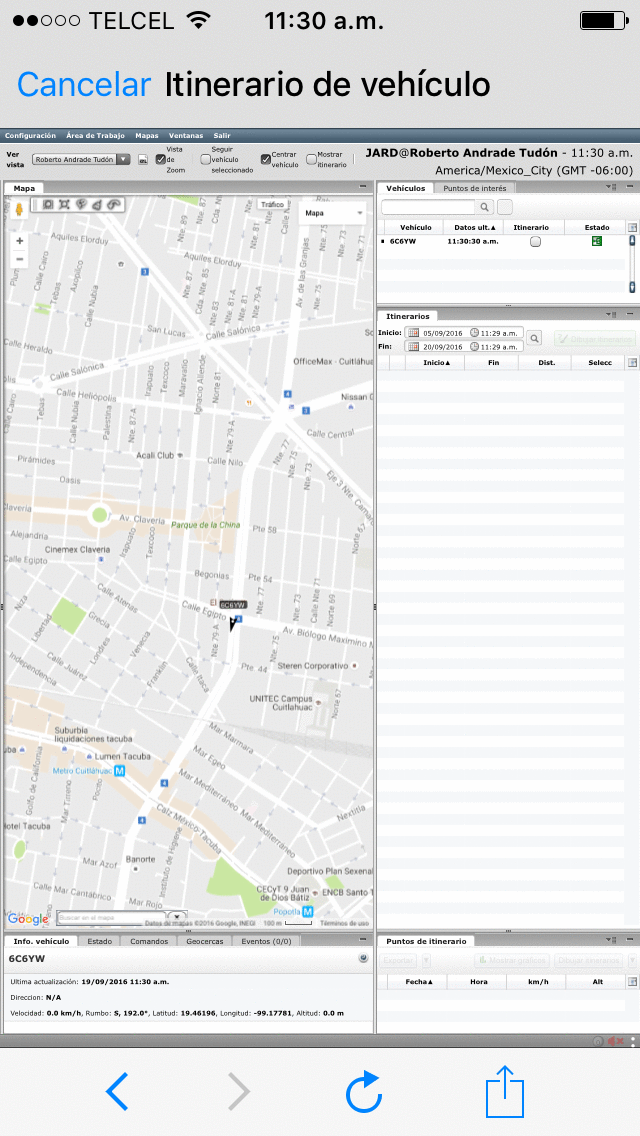640x1136 pixels.
Task: Click the vehicle search magnifier button
Action: tap(485, 207)
